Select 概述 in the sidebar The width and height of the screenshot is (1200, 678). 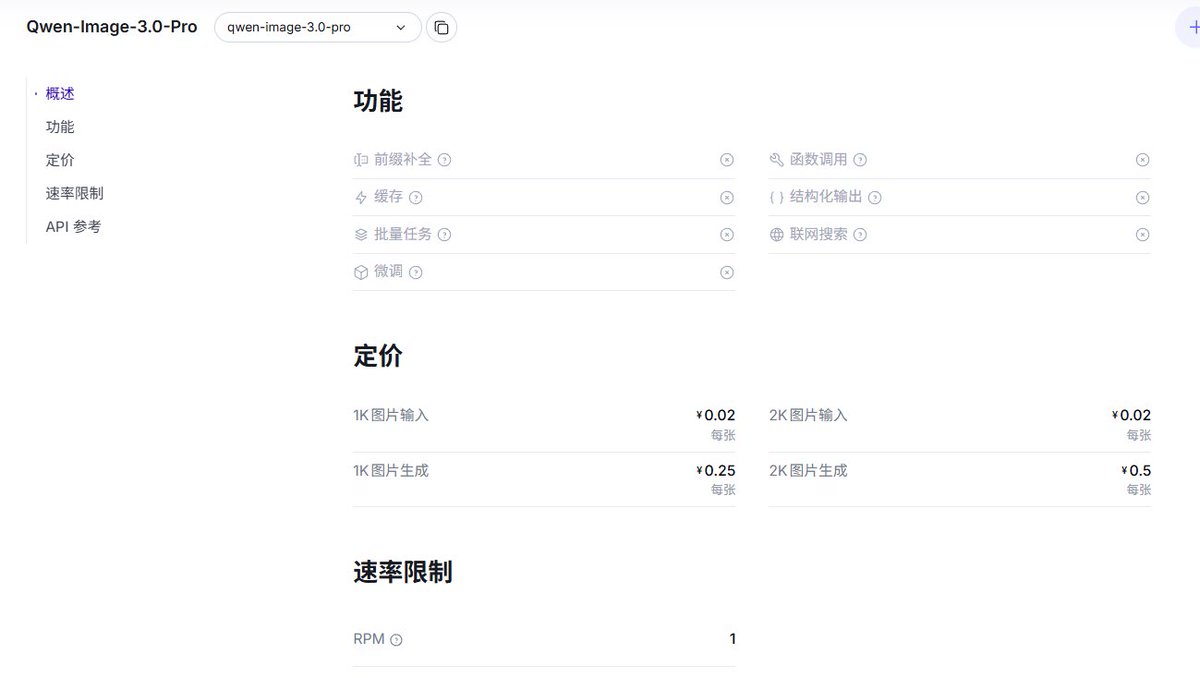60,94
